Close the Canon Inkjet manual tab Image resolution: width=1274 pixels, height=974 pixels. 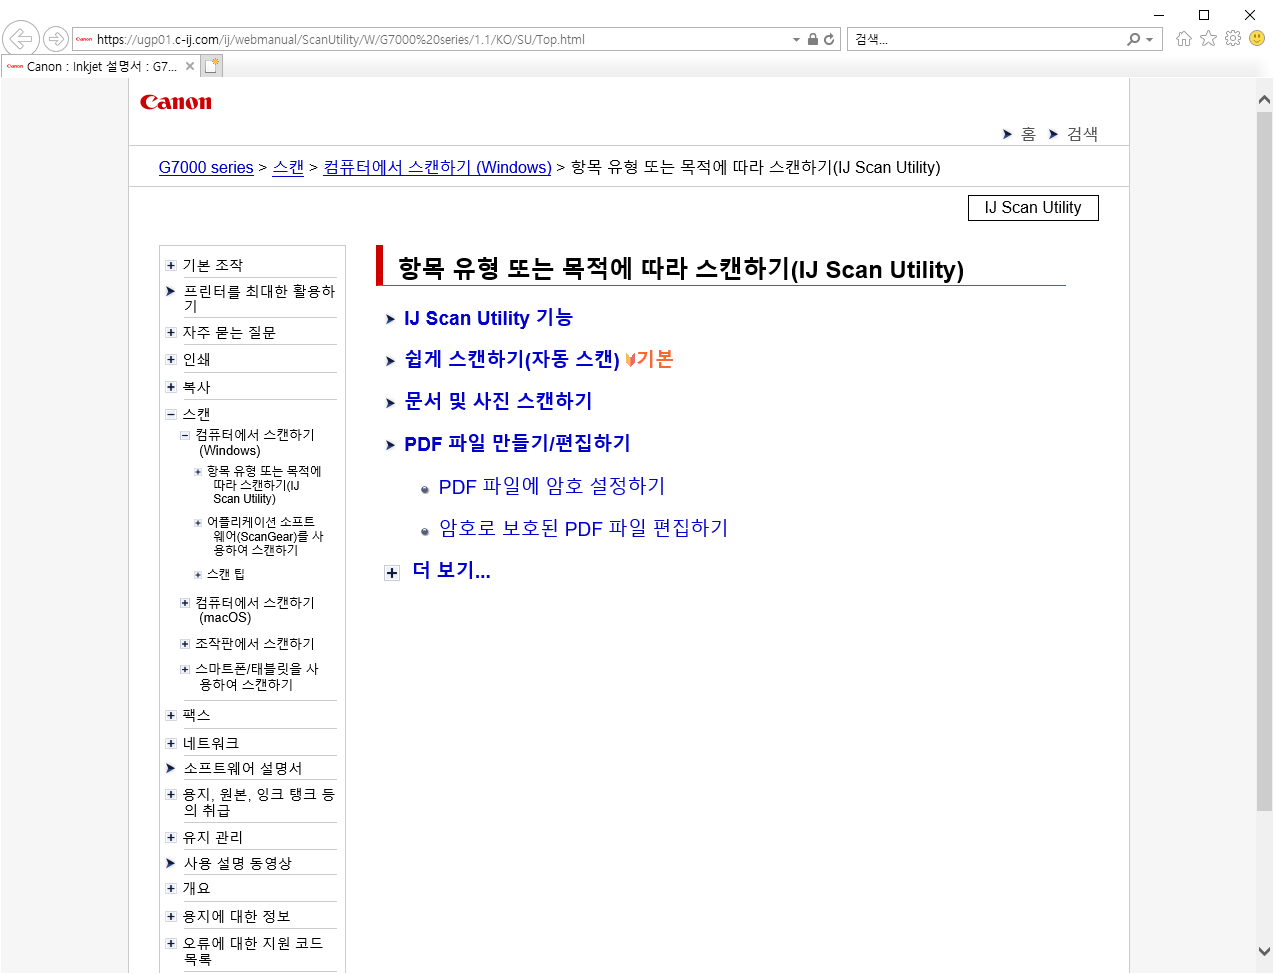point(190,66)
